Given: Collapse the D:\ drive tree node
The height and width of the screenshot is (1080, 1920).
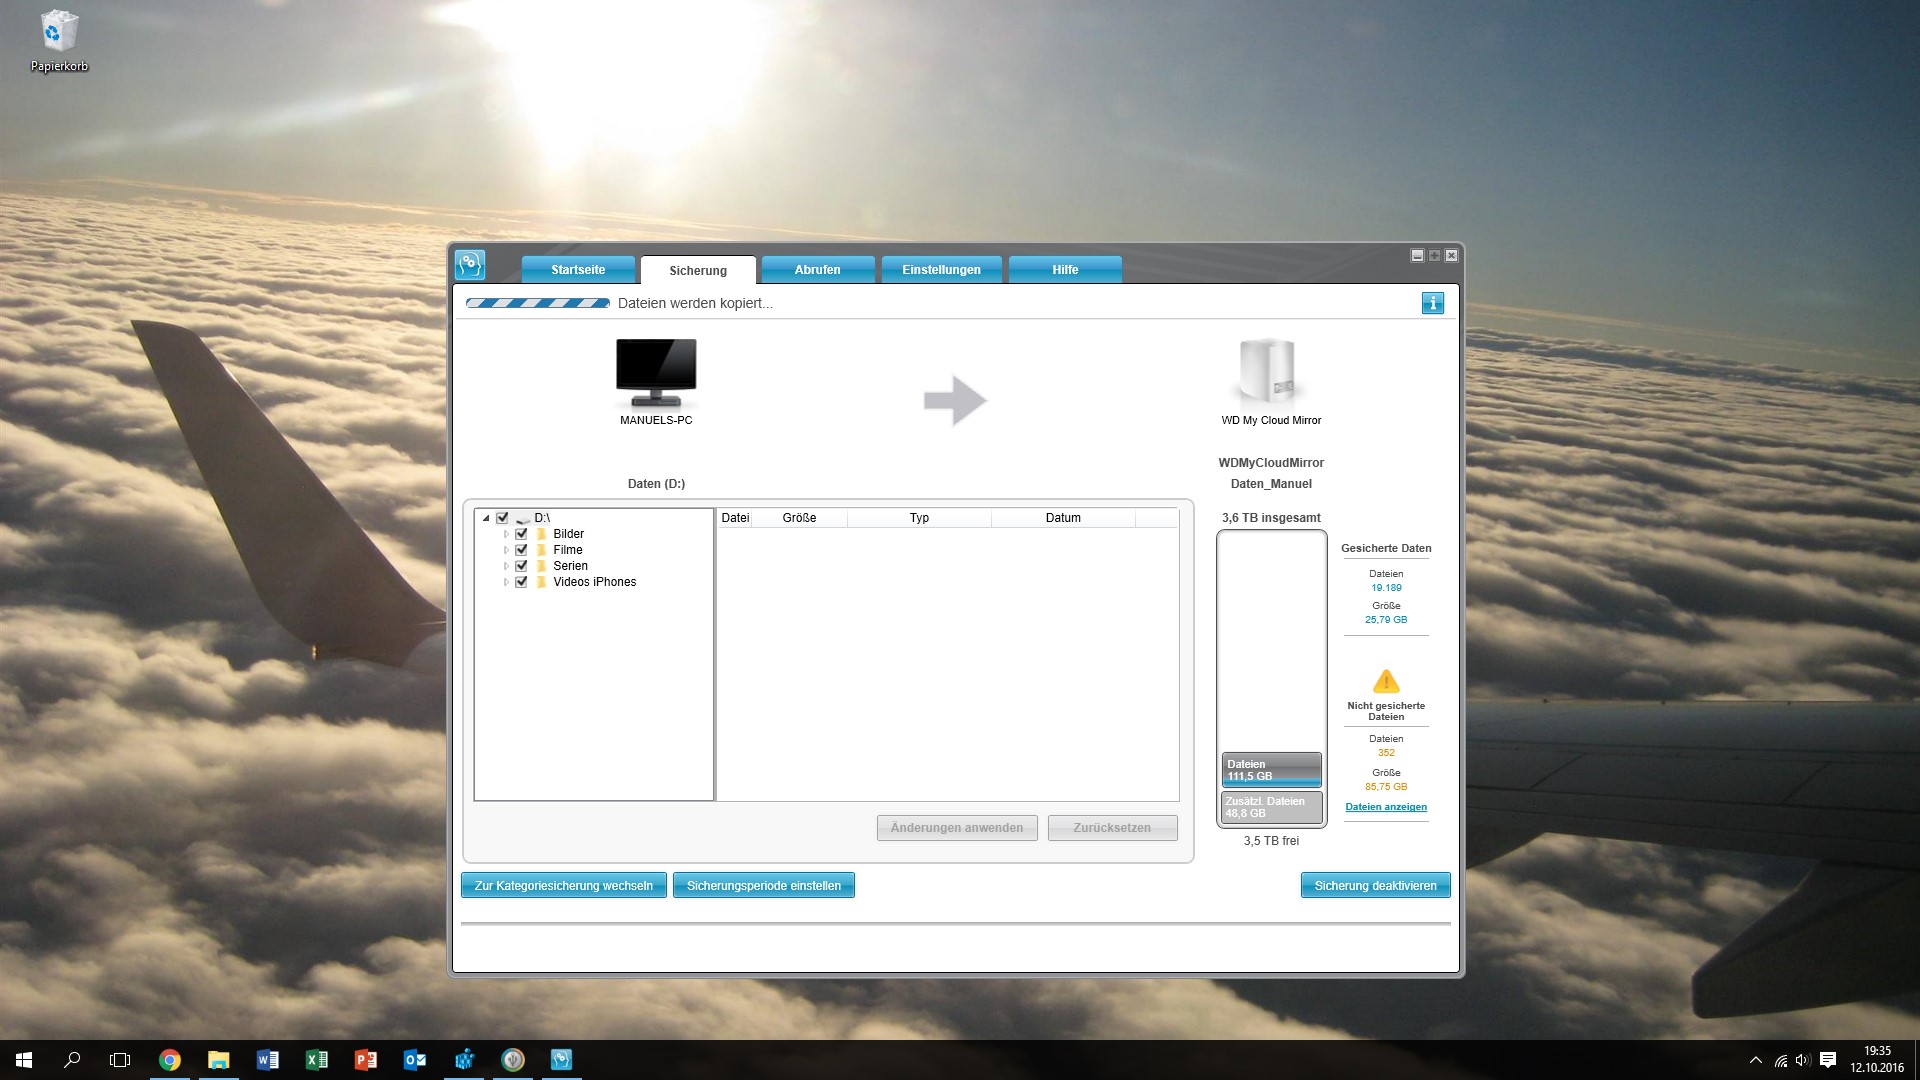Looking at the screenshot, I should pos(486,518).
